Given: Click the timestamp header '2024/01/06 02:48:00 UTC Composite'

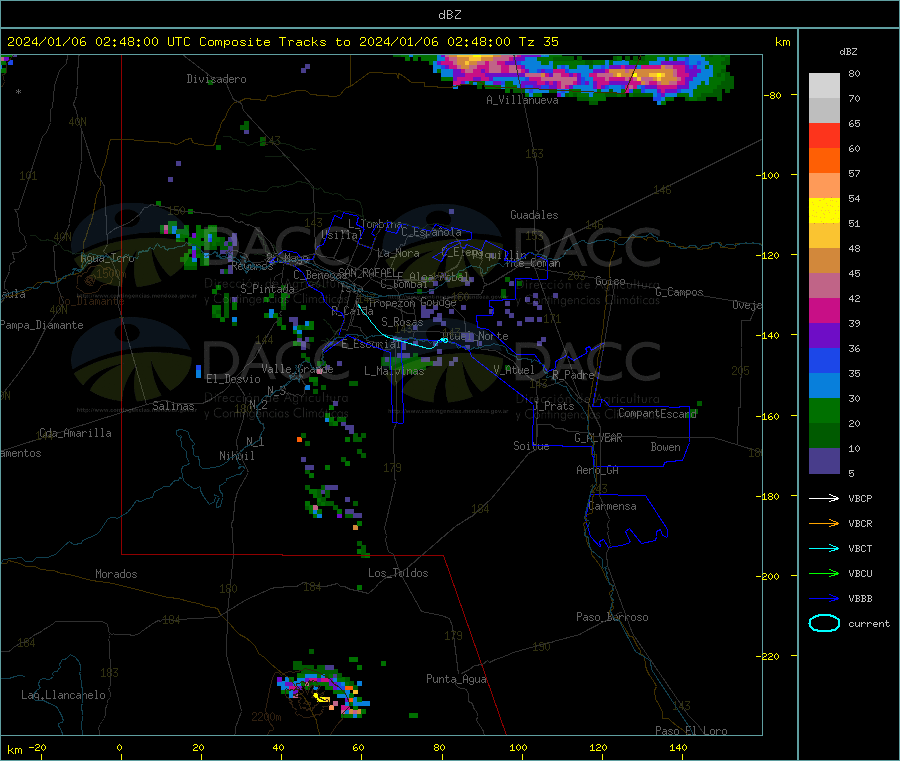Looking at the screenshot, I should pyautogui.click(x=138, y=42).
